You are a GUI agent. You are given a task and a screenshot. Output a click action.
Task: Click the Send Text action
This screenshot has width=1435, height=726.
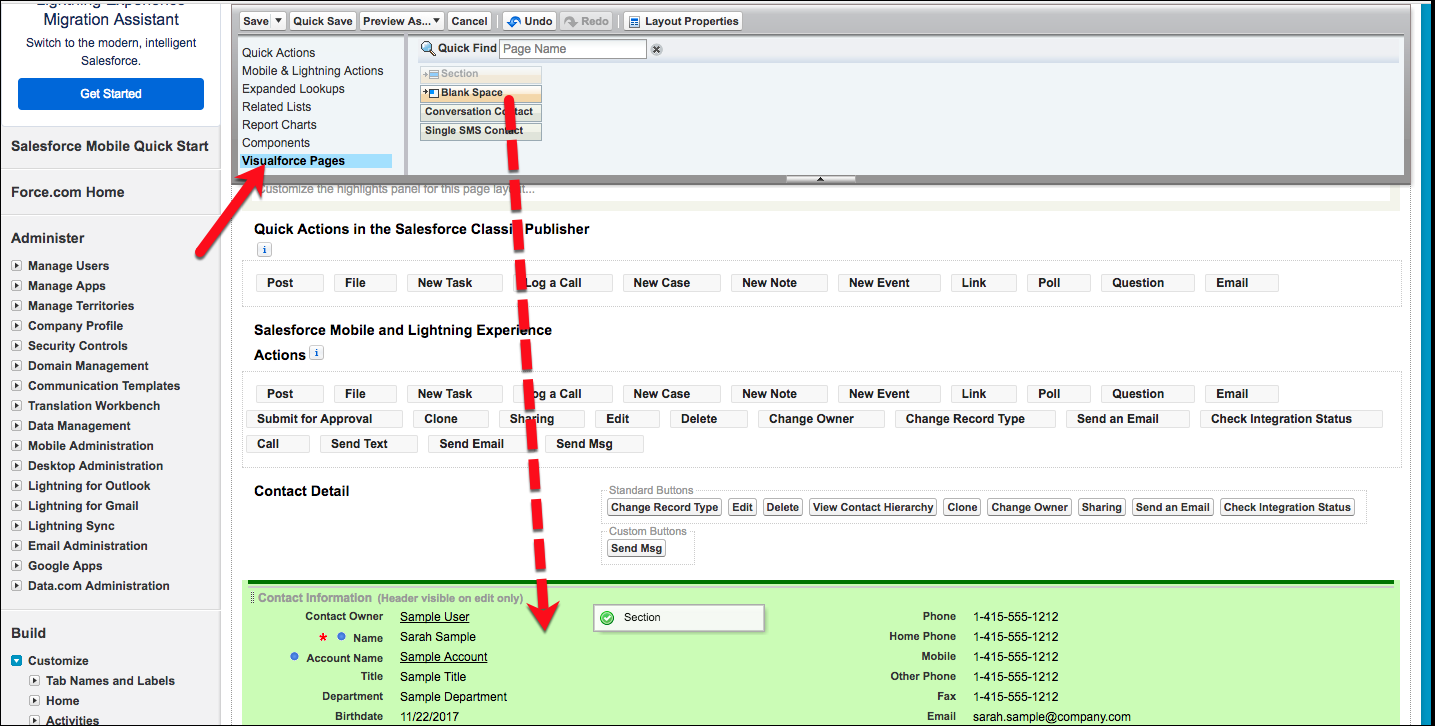coord(369,444)
